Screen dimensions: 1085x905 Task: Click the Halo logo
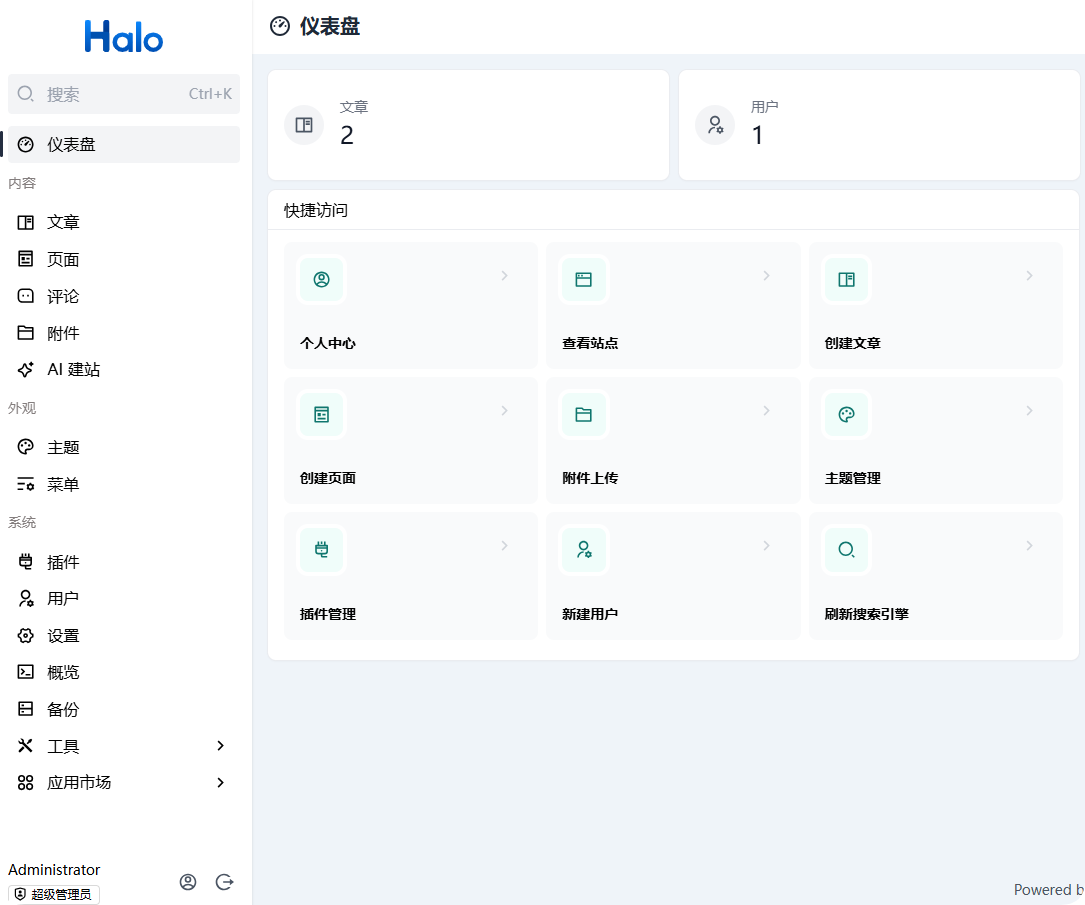[124, 37]
